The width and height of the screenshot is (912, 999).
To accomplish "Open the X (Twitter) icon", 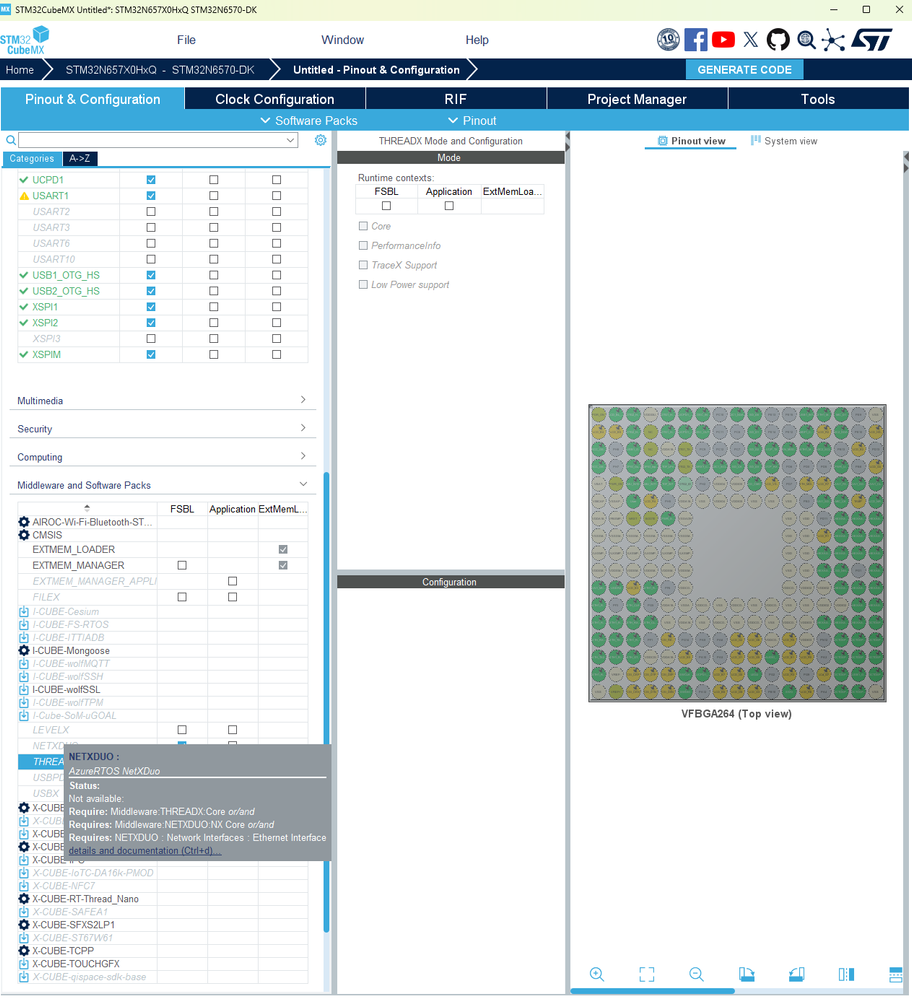I will click(x=751, y=40).
